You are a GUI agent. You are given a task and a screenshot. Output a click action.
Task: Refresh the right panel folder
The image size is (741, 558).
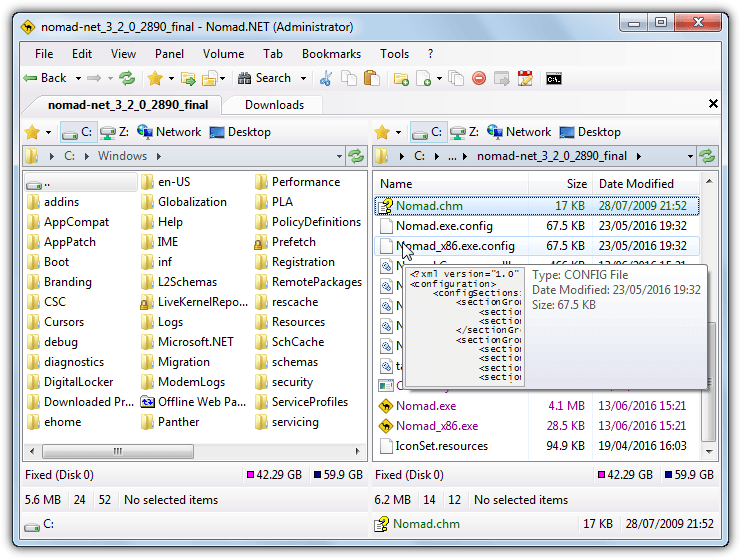(x=707, y=156)
